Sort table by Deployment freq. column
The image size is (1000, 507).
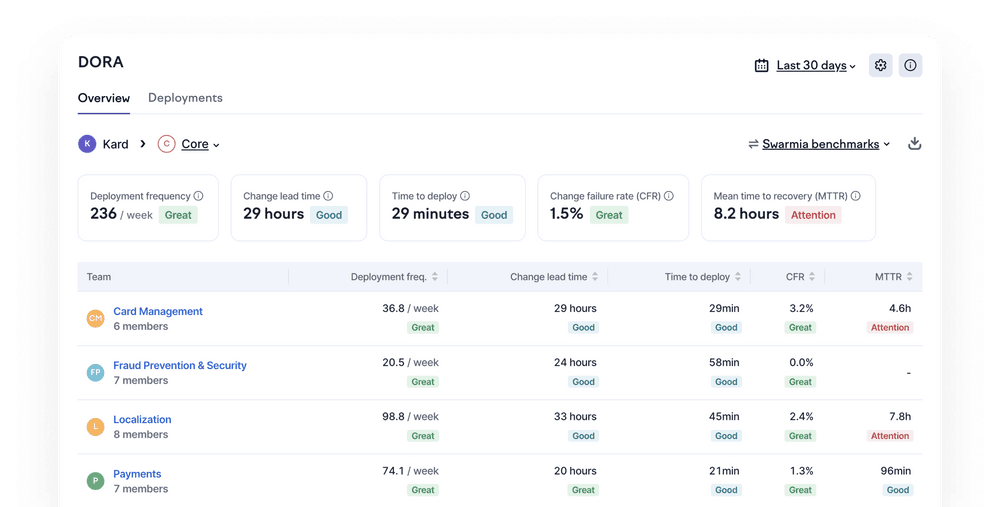(x=394, y=277)
